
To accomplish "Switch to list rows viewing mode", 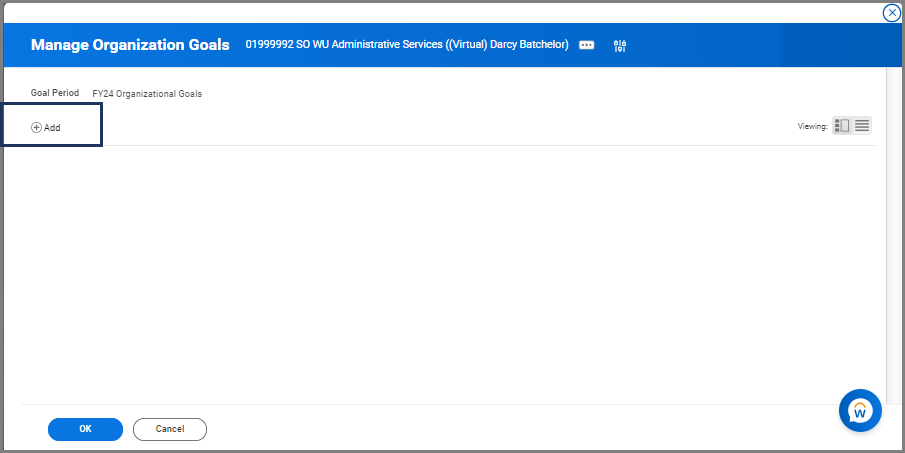I will [862, 126].
